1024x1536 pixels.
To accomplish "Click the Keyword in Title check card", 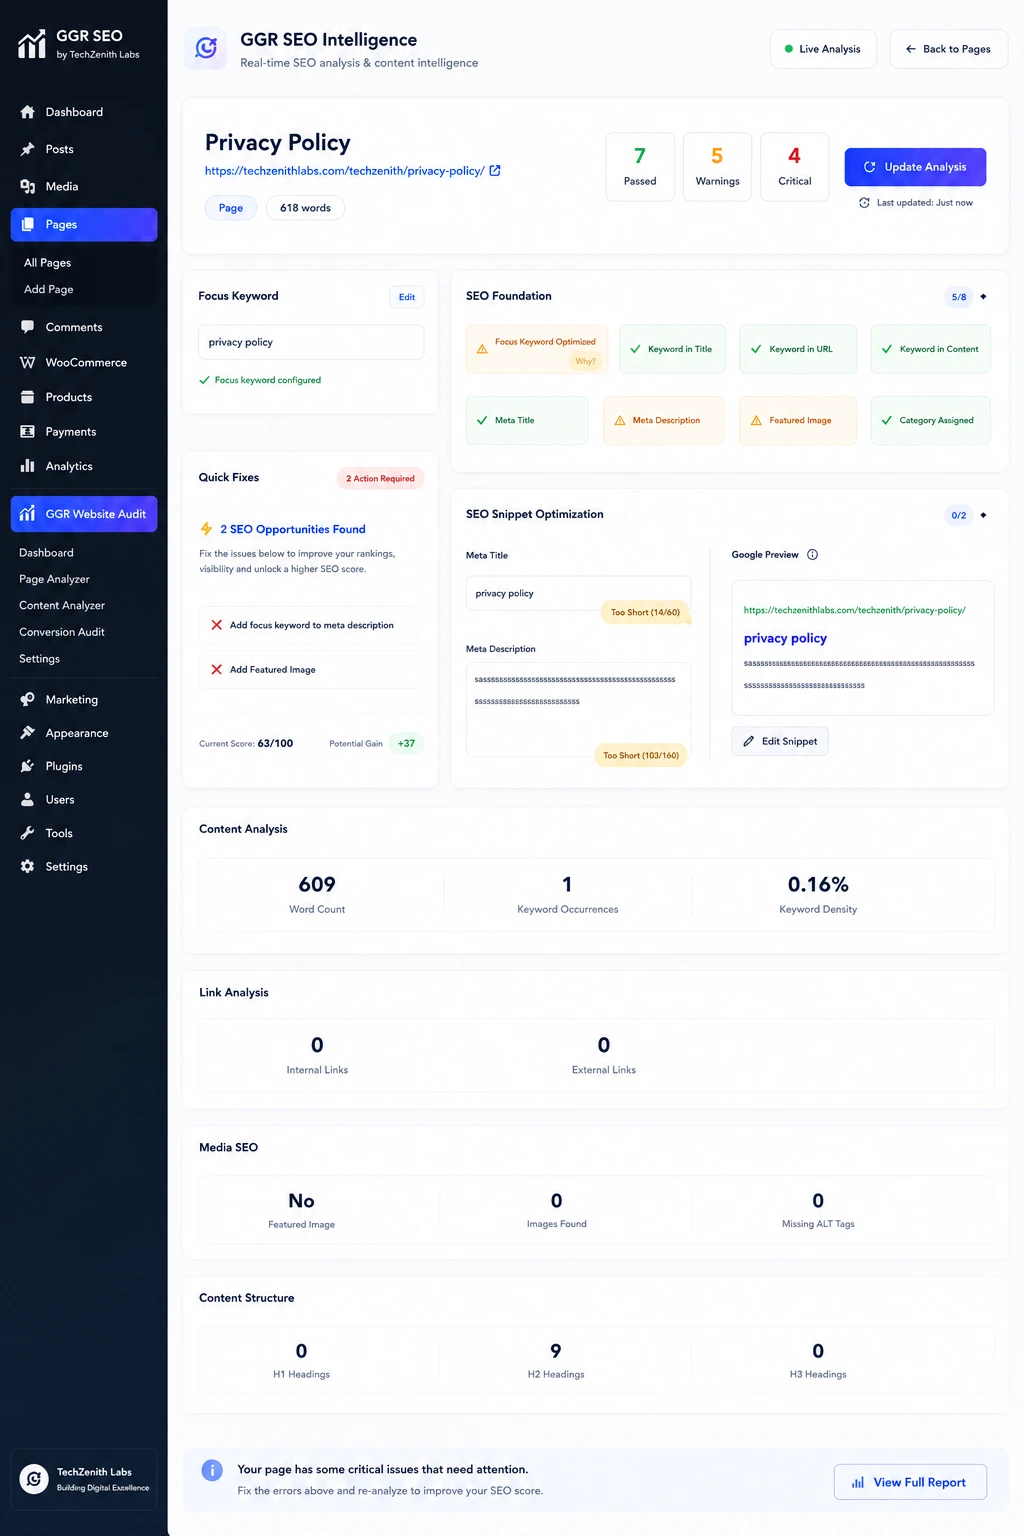I will click(x=673, y=349).
